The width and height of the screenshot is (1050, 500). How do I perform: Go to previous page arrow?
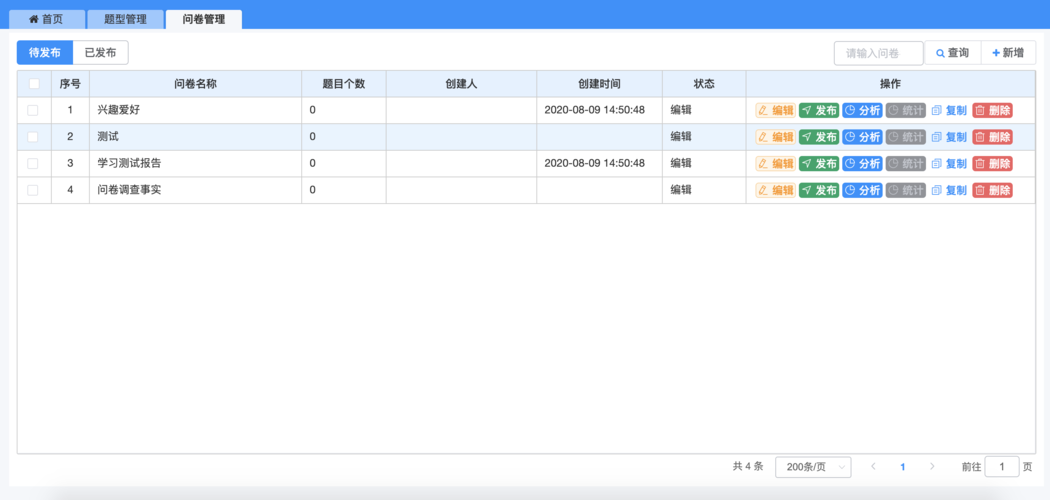click(x=873, y=467)
